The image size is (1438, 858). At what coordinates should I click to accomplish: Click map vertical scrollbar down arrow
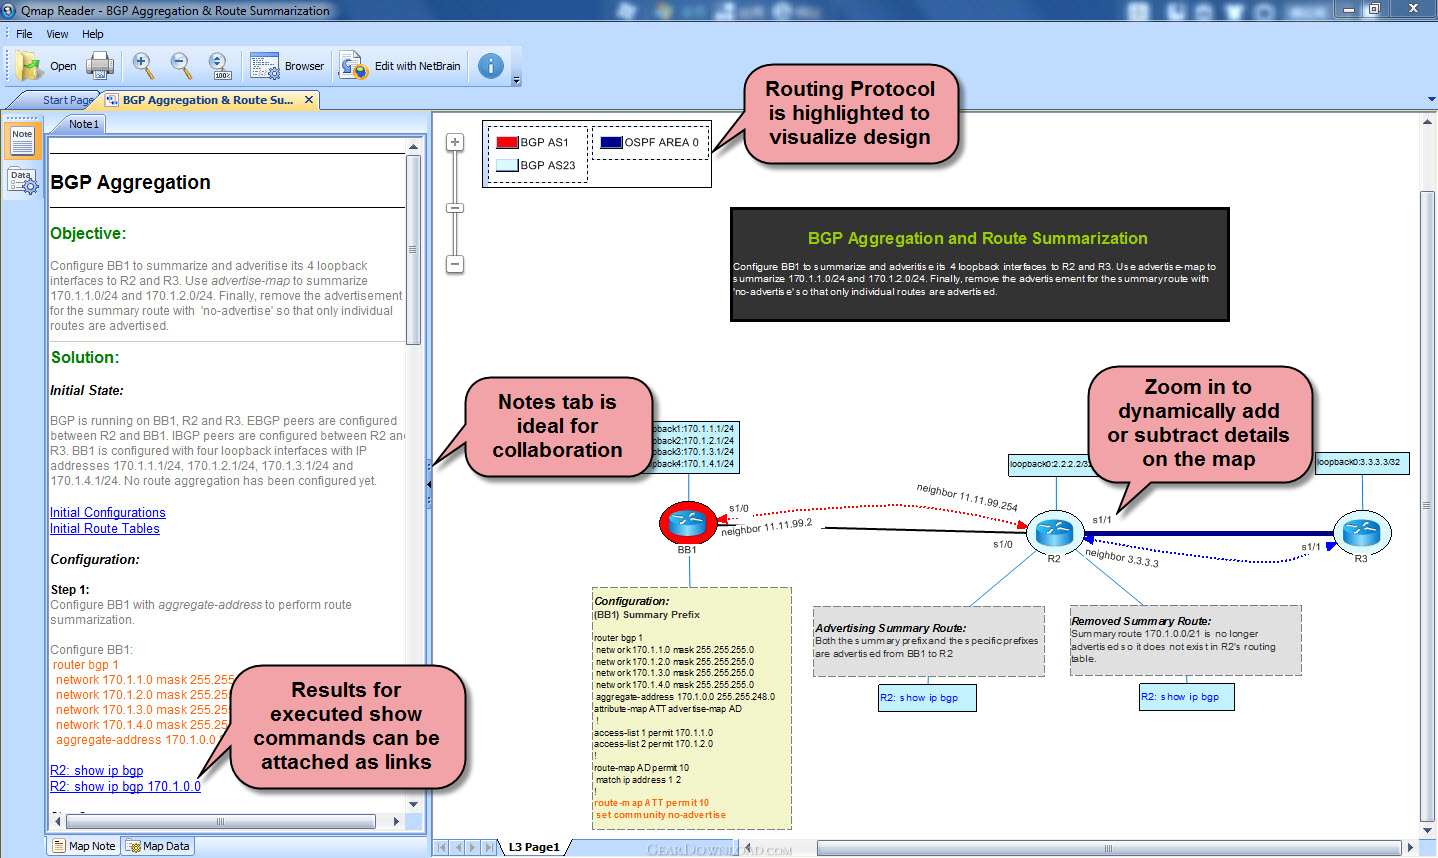(x=1427, y=830)
